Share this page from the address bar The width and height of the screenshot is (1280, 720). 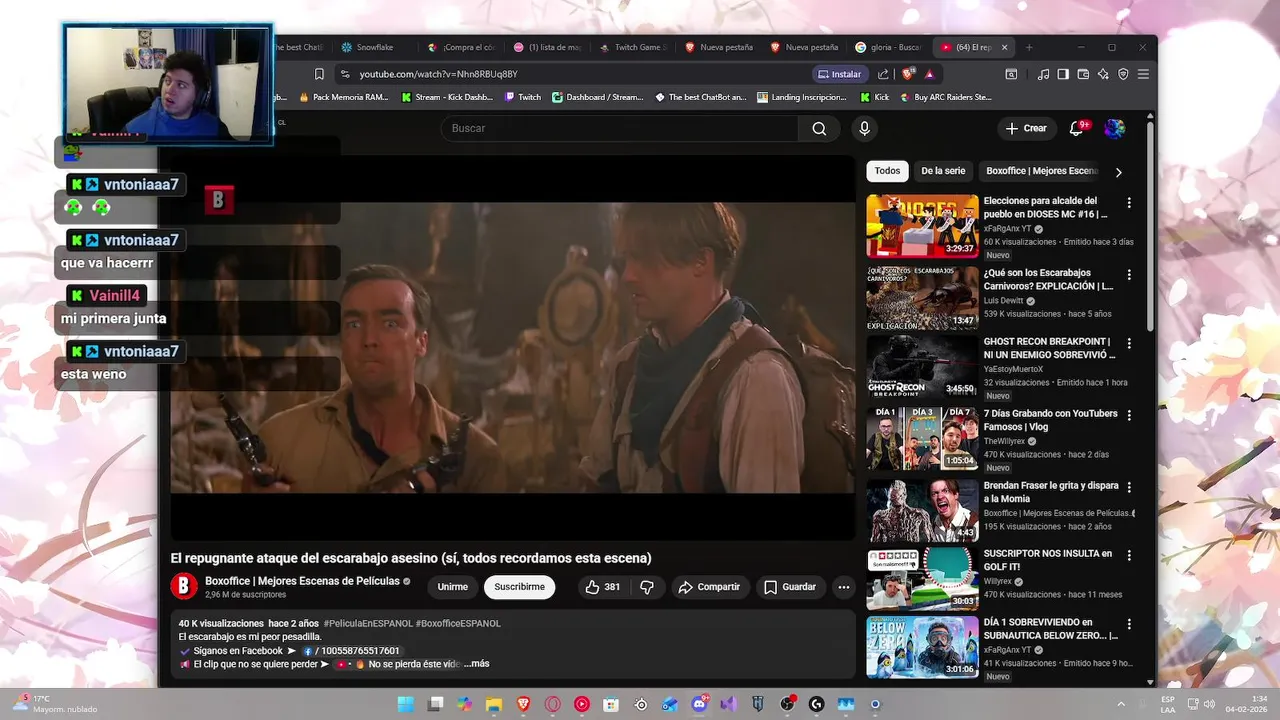(x=883, y=74)
